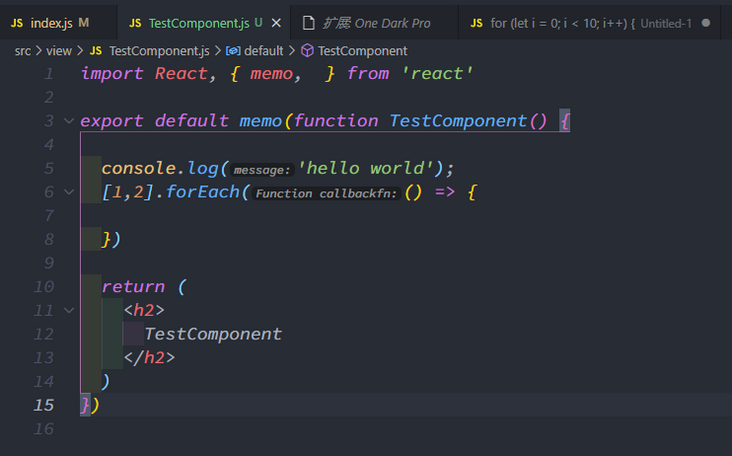
Task: Click line number 1 in gutter
Action: (49, 74)
